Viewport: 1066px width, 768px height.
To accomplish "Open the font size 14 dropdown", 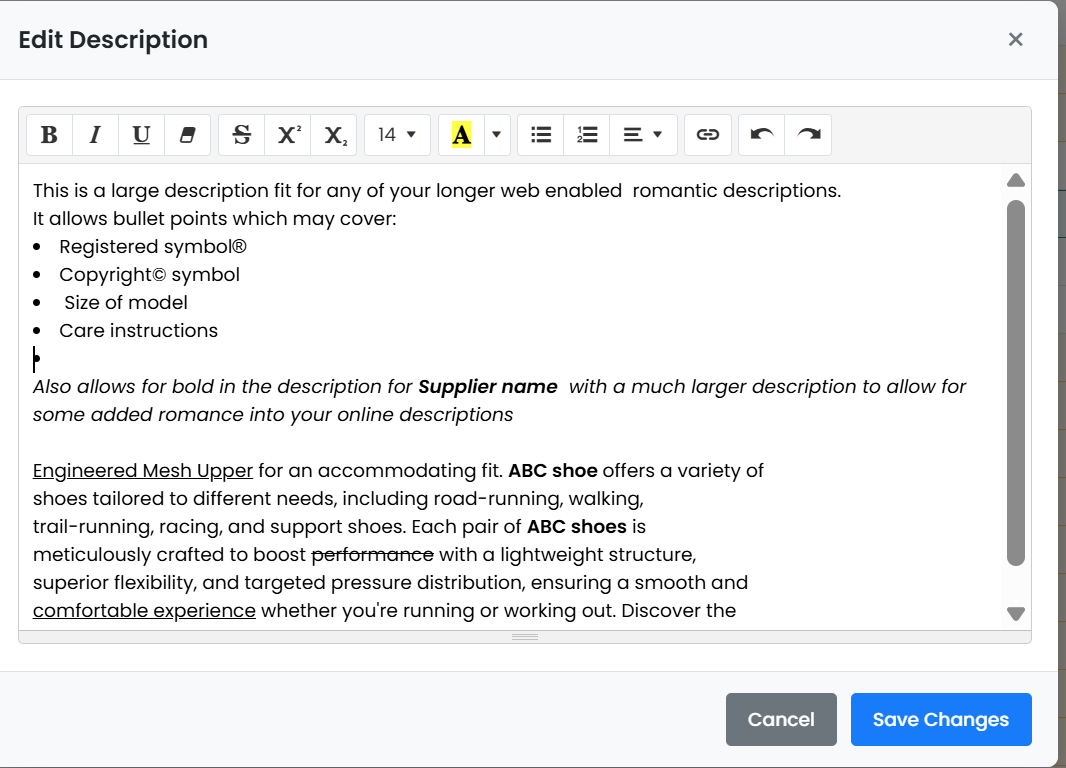I will [x=397, y=135].
